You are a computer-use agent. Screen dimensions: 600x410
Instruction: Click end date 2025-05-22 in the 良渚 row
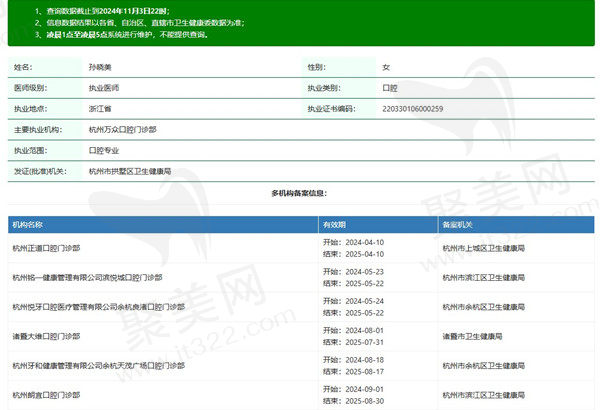tap(365, 313)
